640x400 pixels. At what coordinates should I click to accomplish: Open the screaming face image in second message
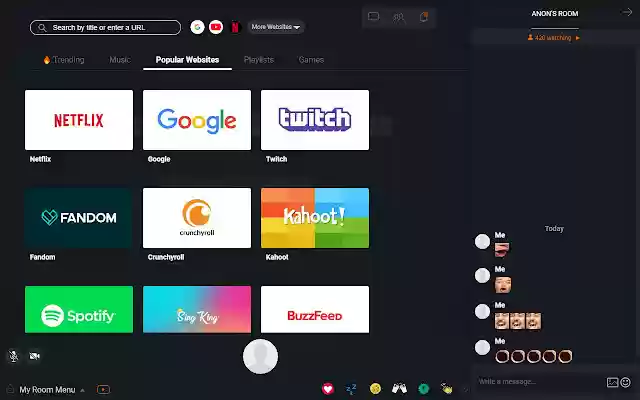503,284
